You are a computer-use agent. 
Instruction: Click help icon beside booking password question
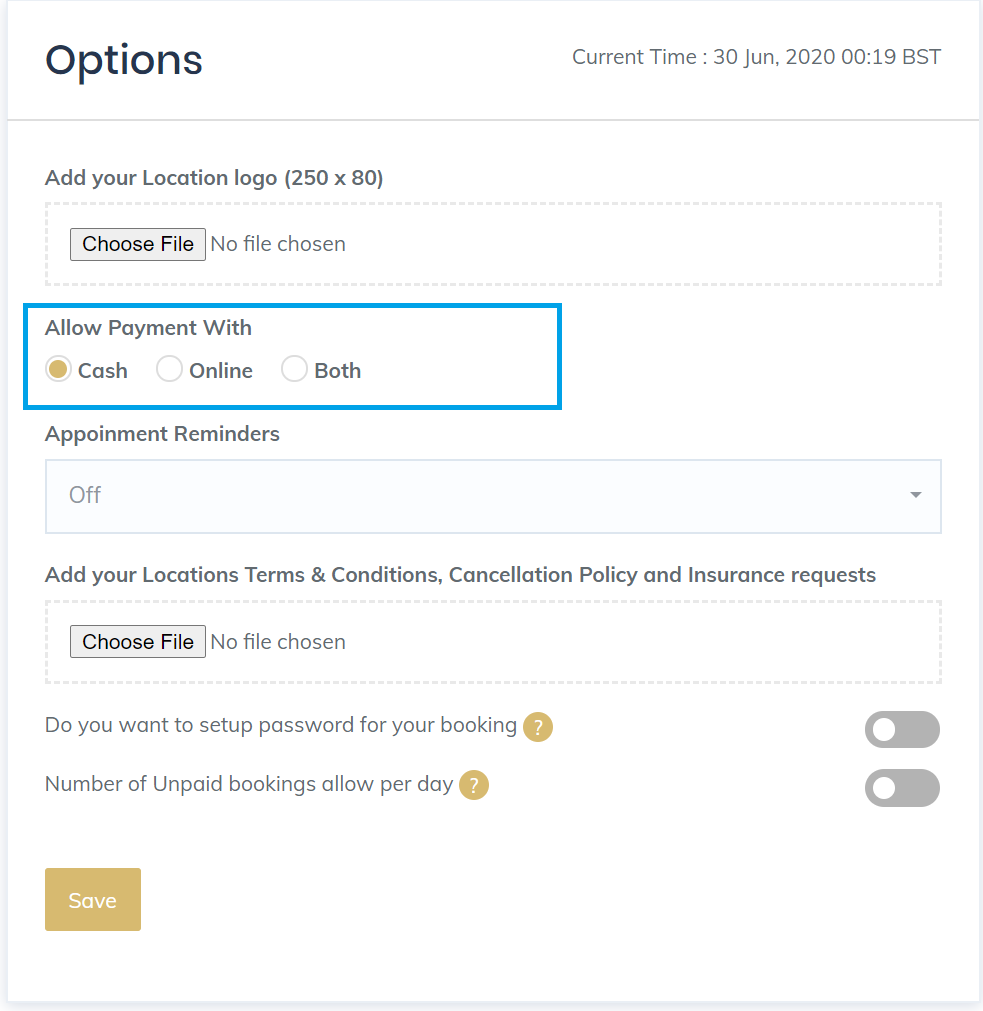tap(538, 727)
